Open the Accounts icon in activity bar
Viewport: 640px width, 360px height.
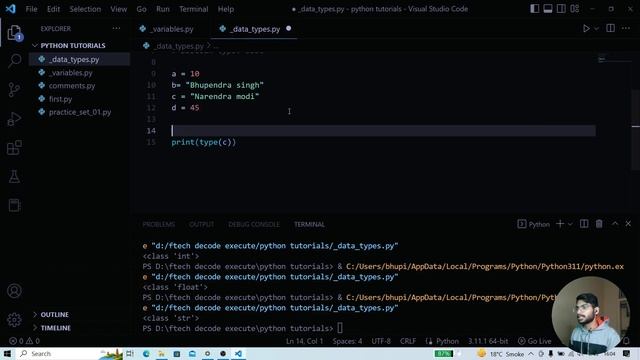(x=14, y=291)
